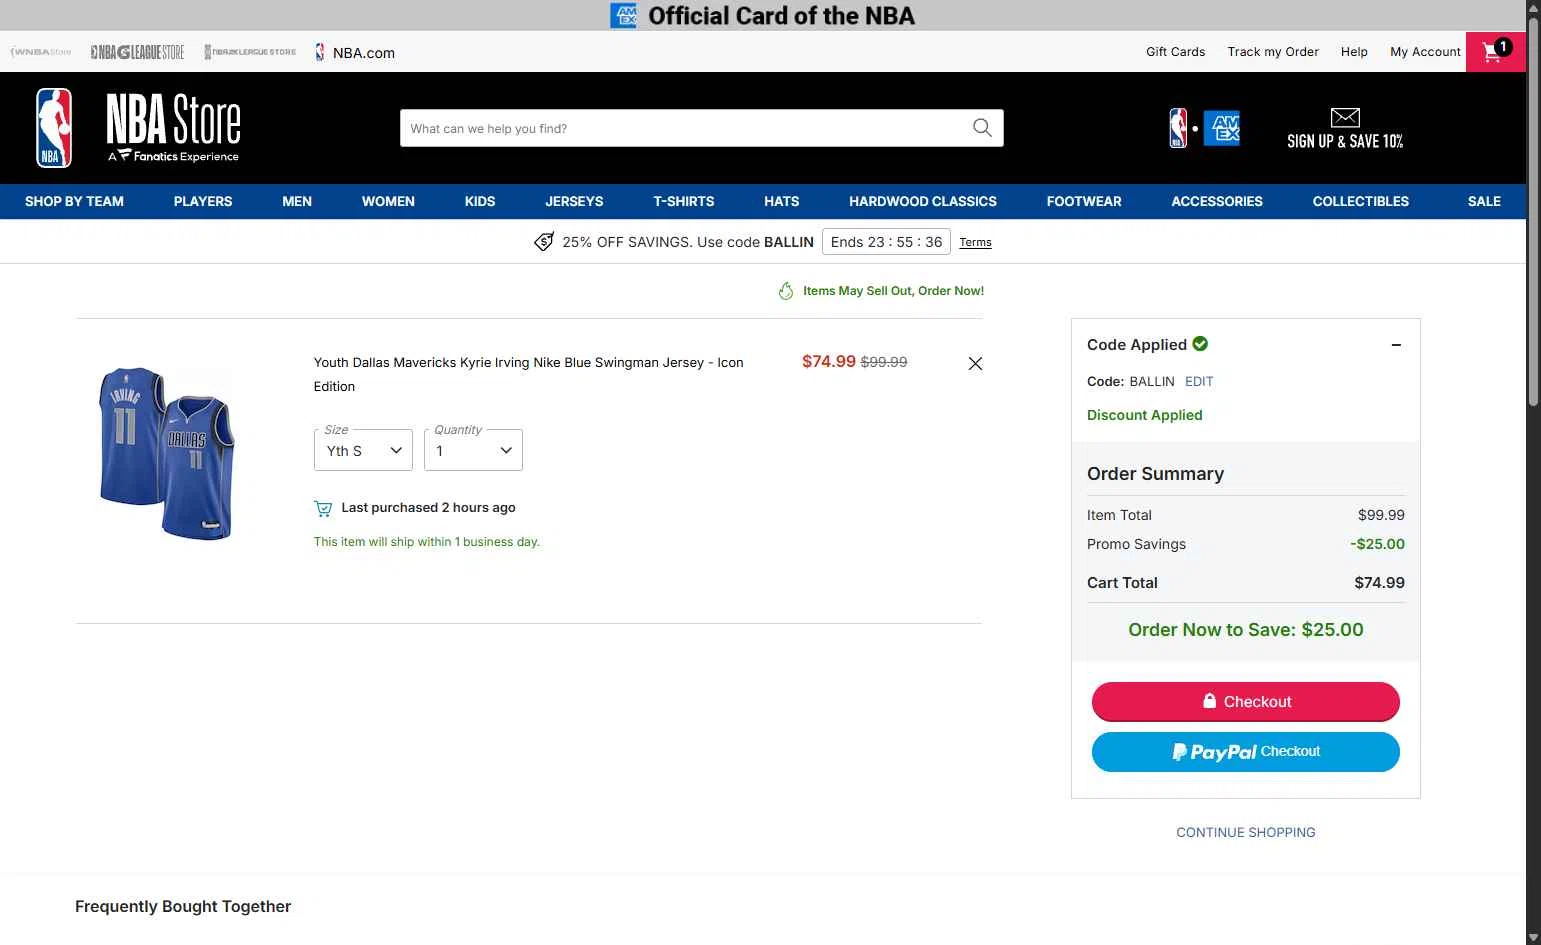
Task: Click the PayPal Checkout button
Action: coord(1246,752)
